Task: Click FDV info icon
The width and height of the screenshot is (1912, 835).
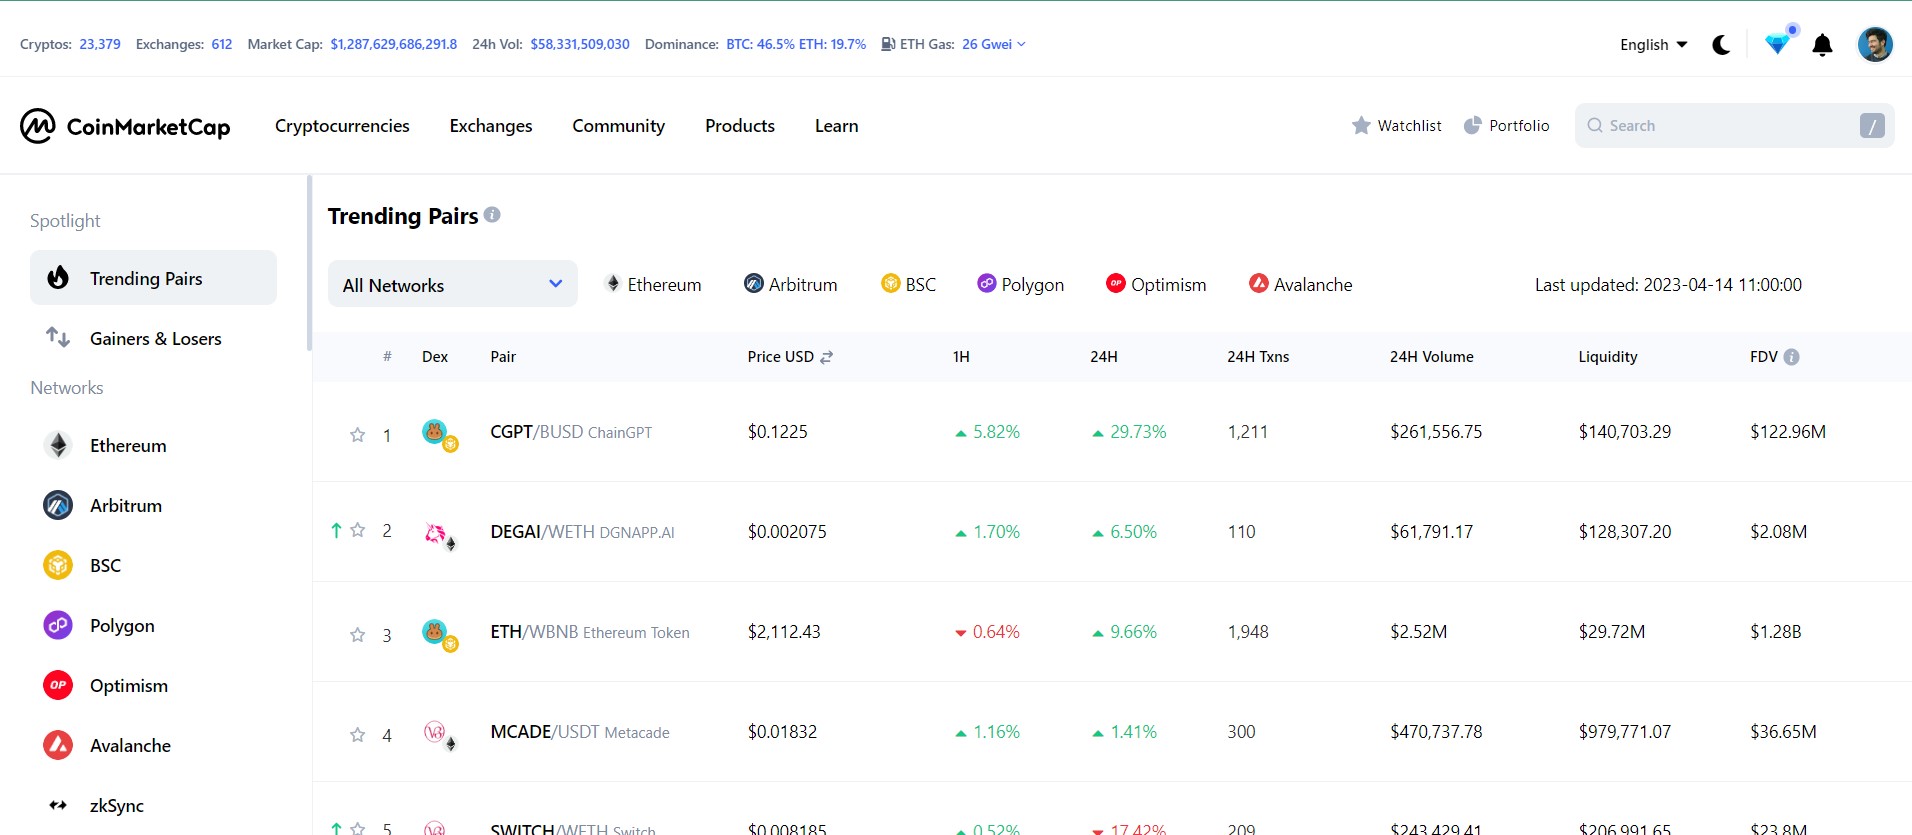Action: click(x=1792, y=357)
